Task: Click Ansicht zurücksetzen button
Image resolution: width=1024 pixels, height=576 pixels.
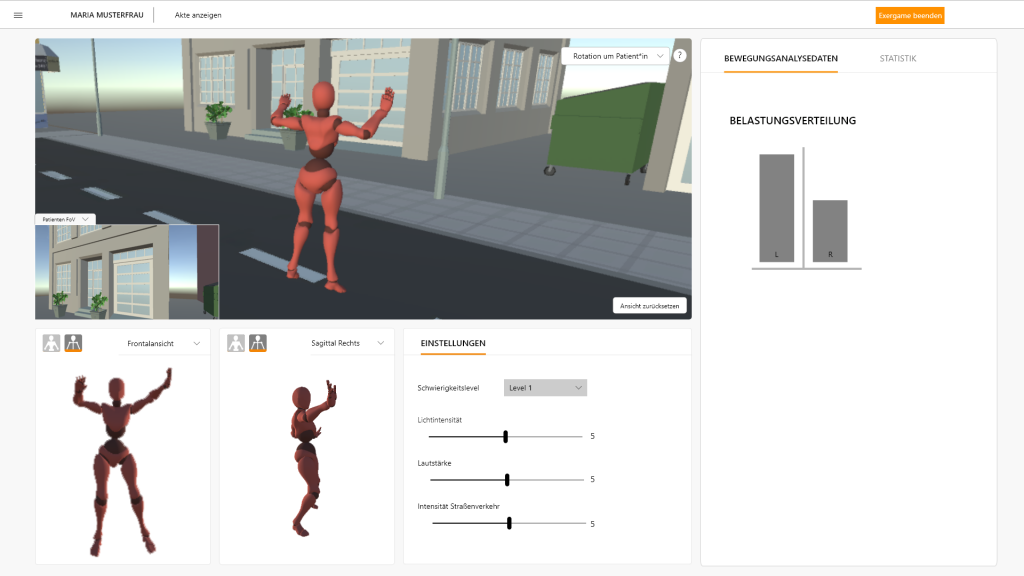Action: tap(650, 306)
